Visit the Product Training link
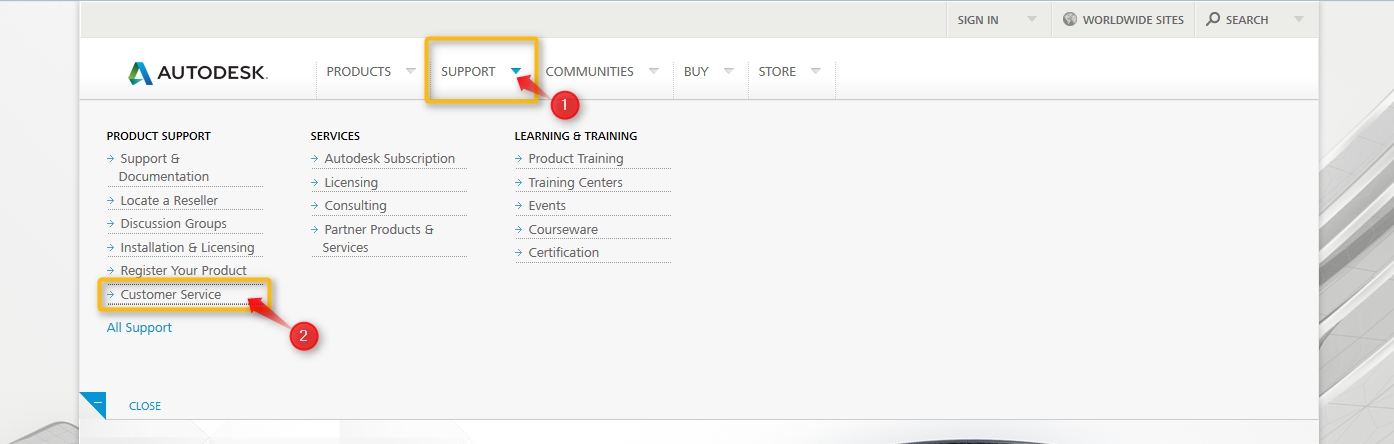This screenshot has width=1394, height=444. click(575, 159)
